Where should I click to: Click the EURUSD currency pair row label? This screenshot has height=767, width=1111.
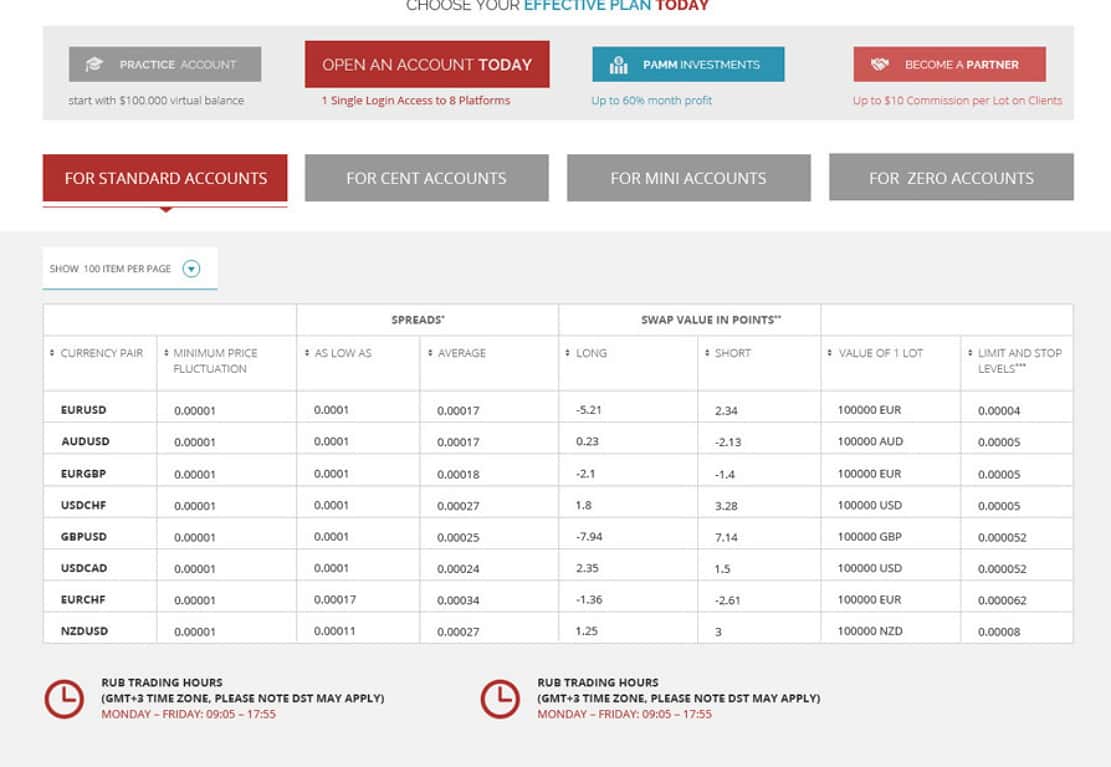84,410
